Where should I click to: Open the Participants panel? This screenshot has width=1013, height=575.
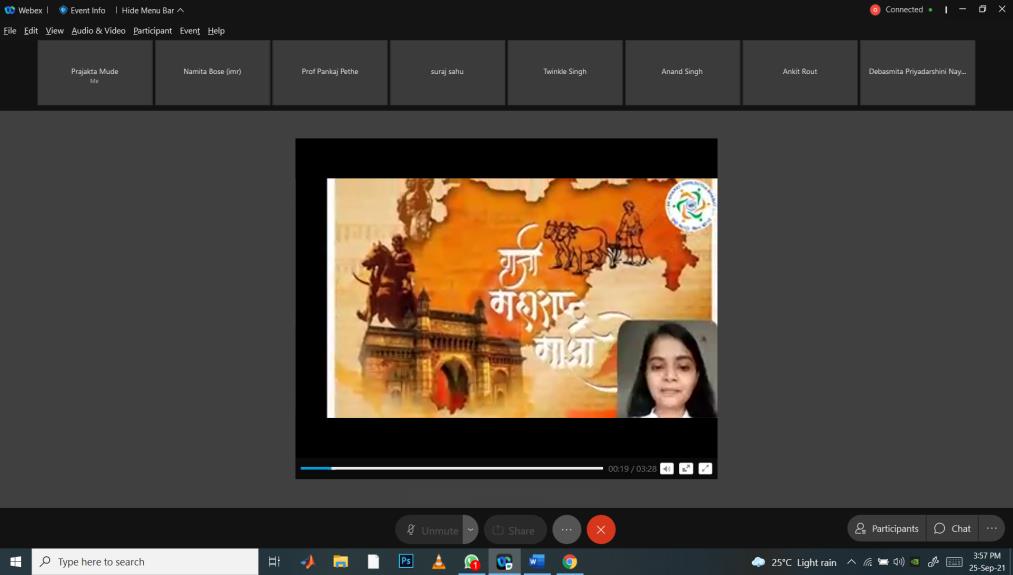click(887, 528)
